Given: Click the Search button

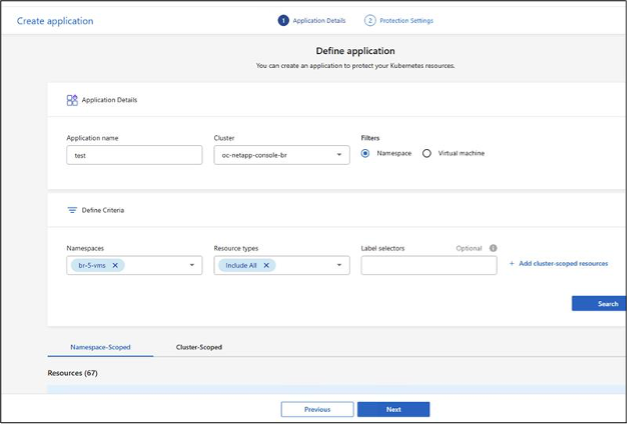Looking at the screenshot, I should (x=599, y=303).
